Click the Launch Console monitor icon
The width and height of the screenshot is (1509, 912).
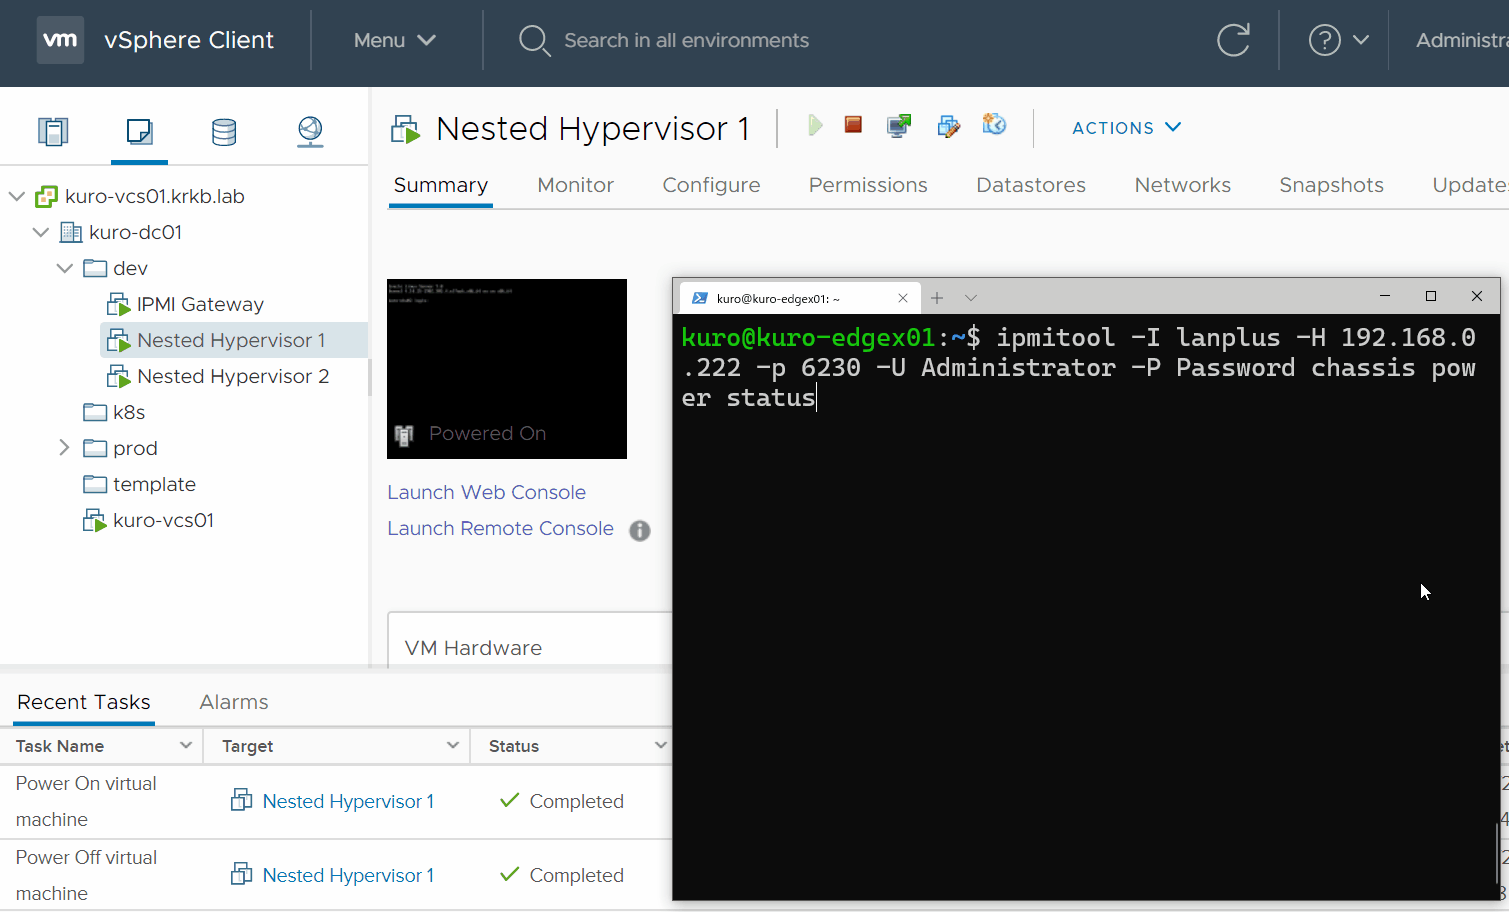point(899,125)
